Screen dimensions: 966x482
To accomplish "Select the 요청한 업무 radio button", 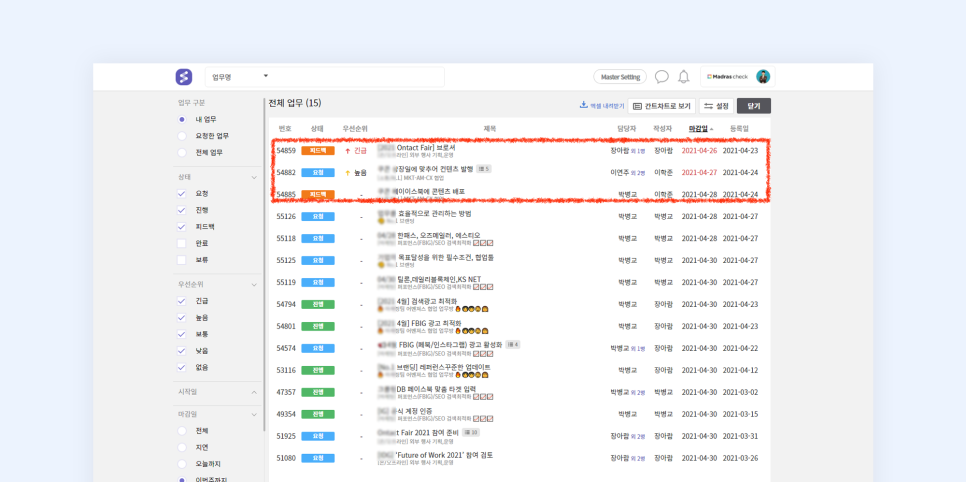I will pos(182,136).
